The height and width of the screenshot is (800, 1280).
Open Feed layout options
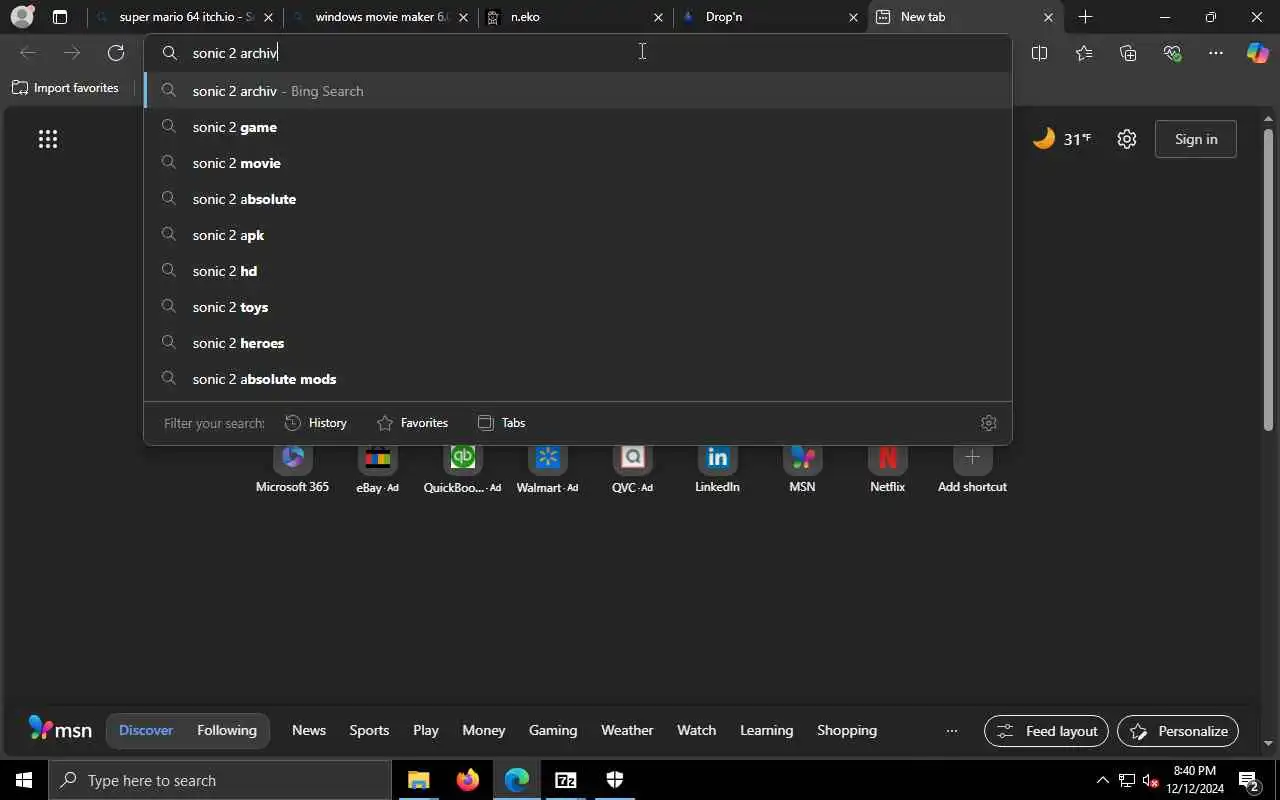1046,731
